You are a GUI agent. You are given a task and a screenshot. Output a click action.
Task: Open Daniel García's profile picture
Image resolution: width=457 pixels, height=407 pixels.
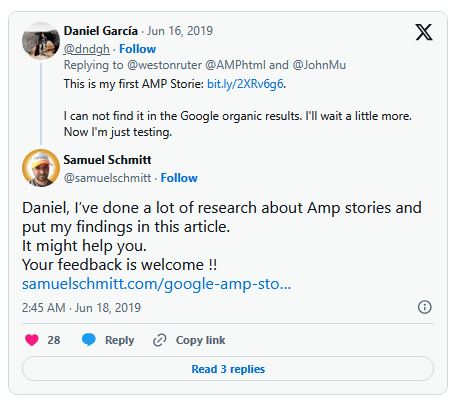click(x=41, y=41)
